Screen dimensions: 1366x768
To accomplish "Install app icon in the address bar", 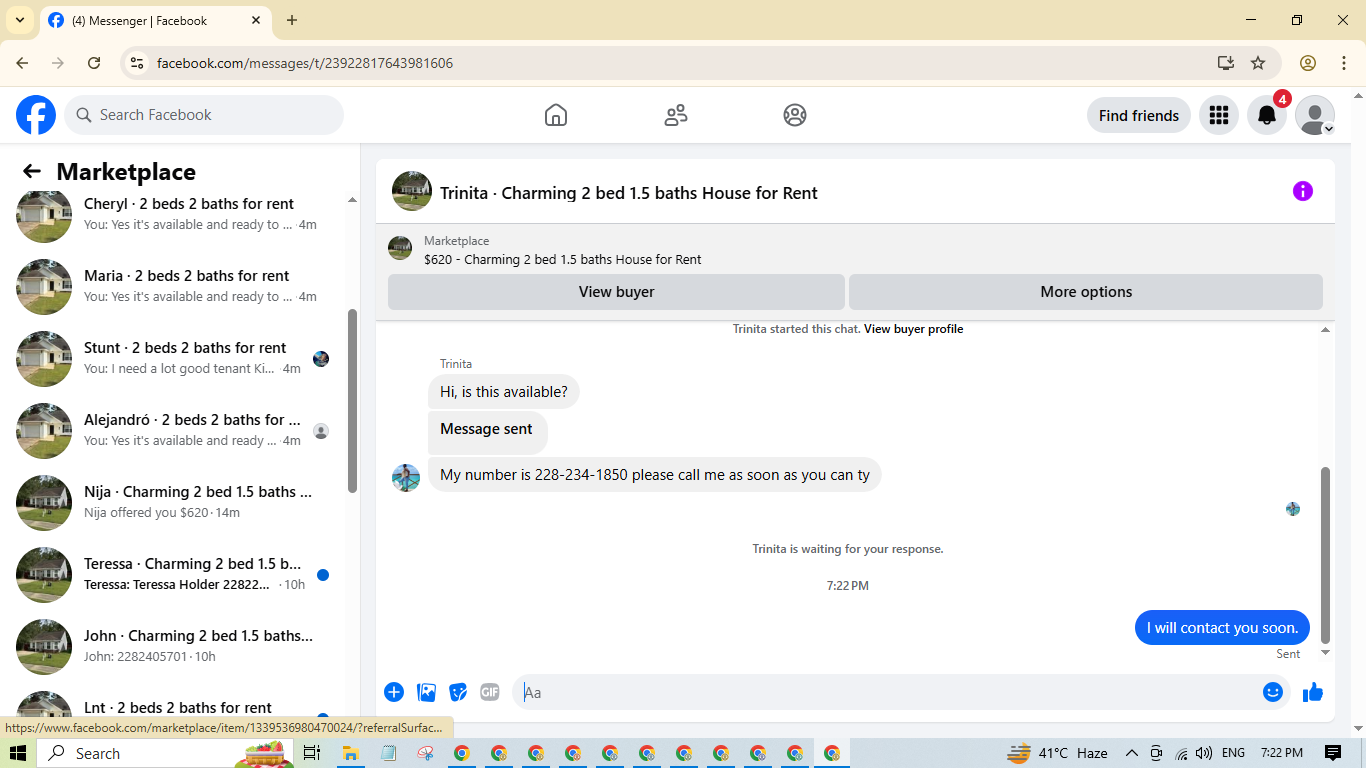I will pos(1226,63).
